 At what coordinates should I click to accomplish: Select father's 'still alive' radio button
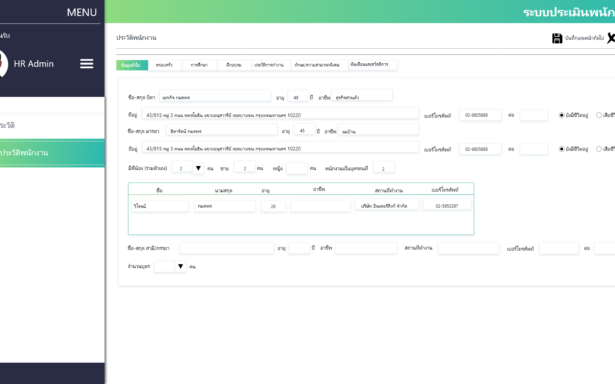coord(561,115)
